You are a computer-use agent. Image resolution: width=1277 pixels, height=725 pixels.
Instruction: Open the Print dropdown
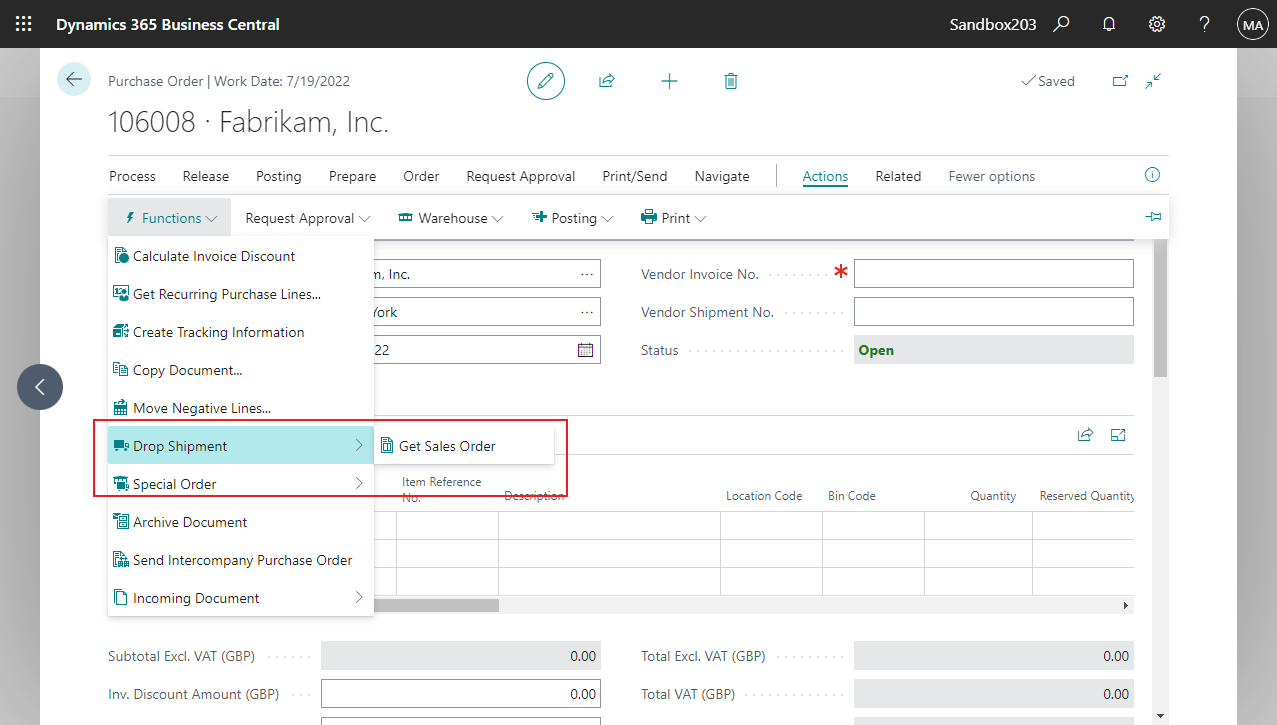click(673, 217)
